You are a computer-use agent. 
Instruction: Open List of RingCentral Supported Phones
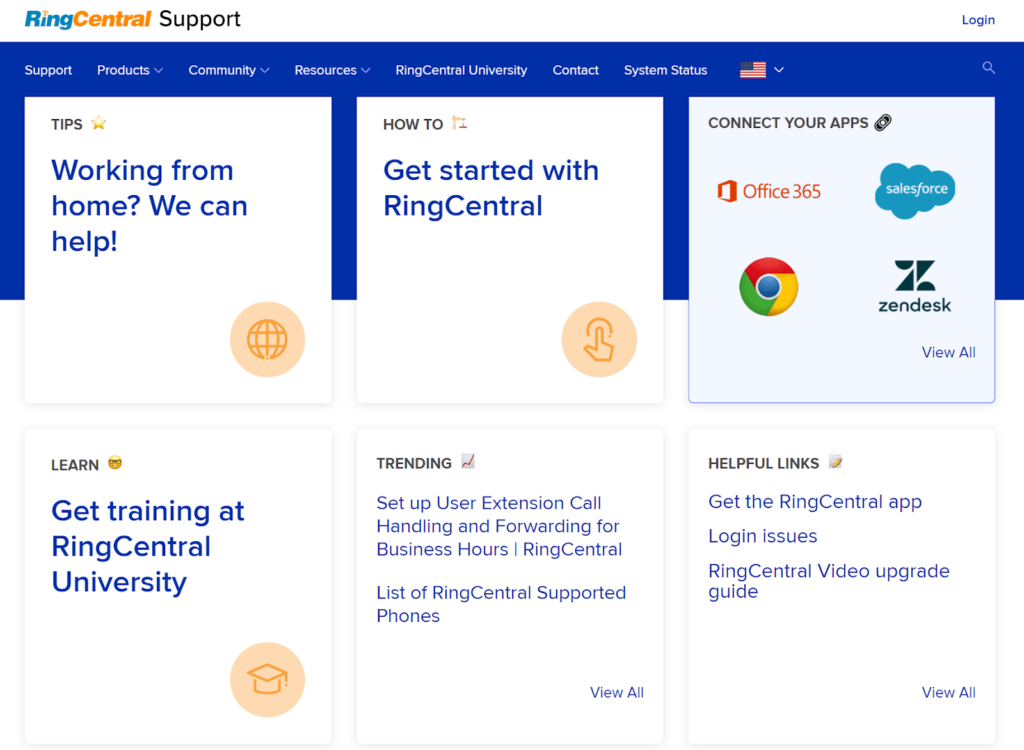501,604
